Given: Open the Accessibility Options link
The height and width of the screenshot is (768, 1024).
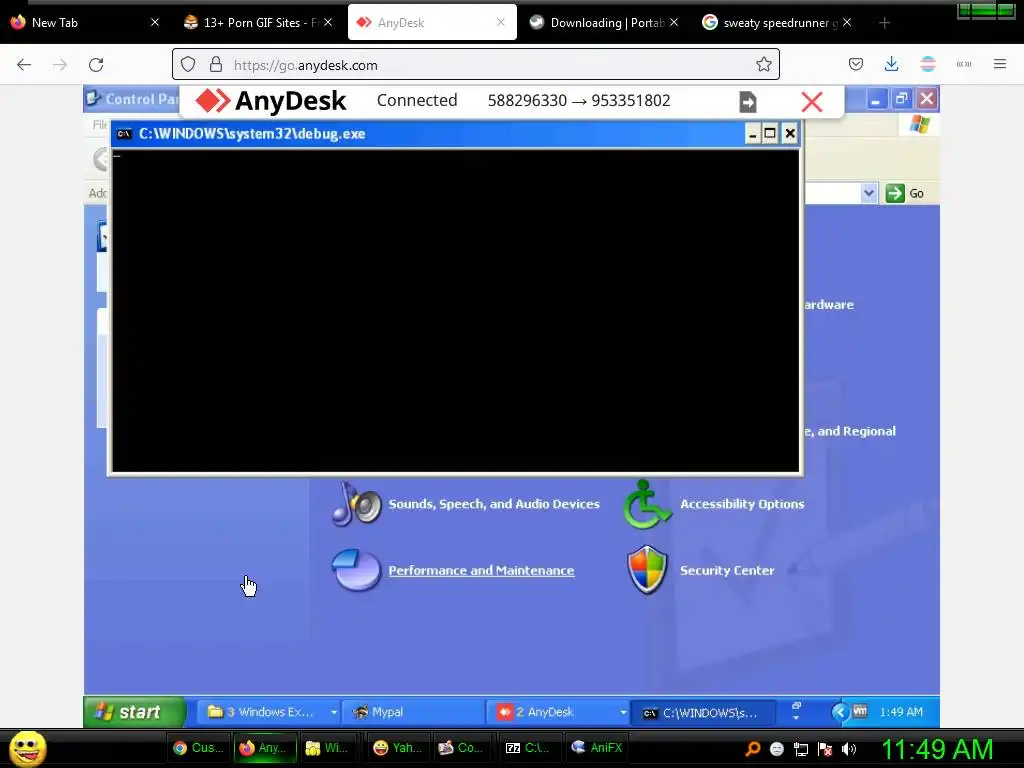Looking at the screenshot, I should point(742,504).
